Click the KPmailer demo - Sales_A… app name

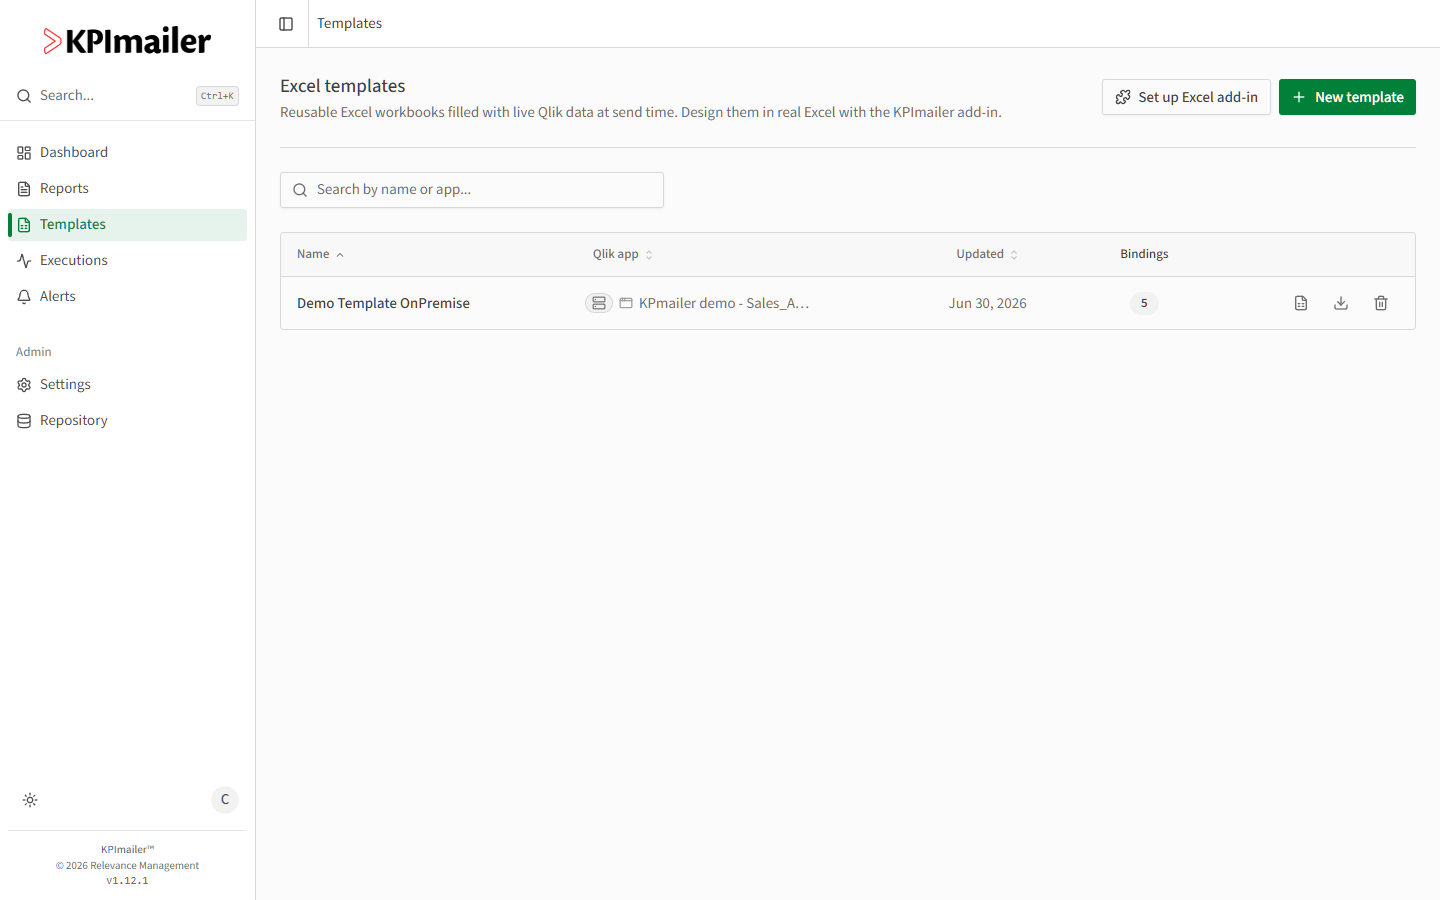click(724, 303)
